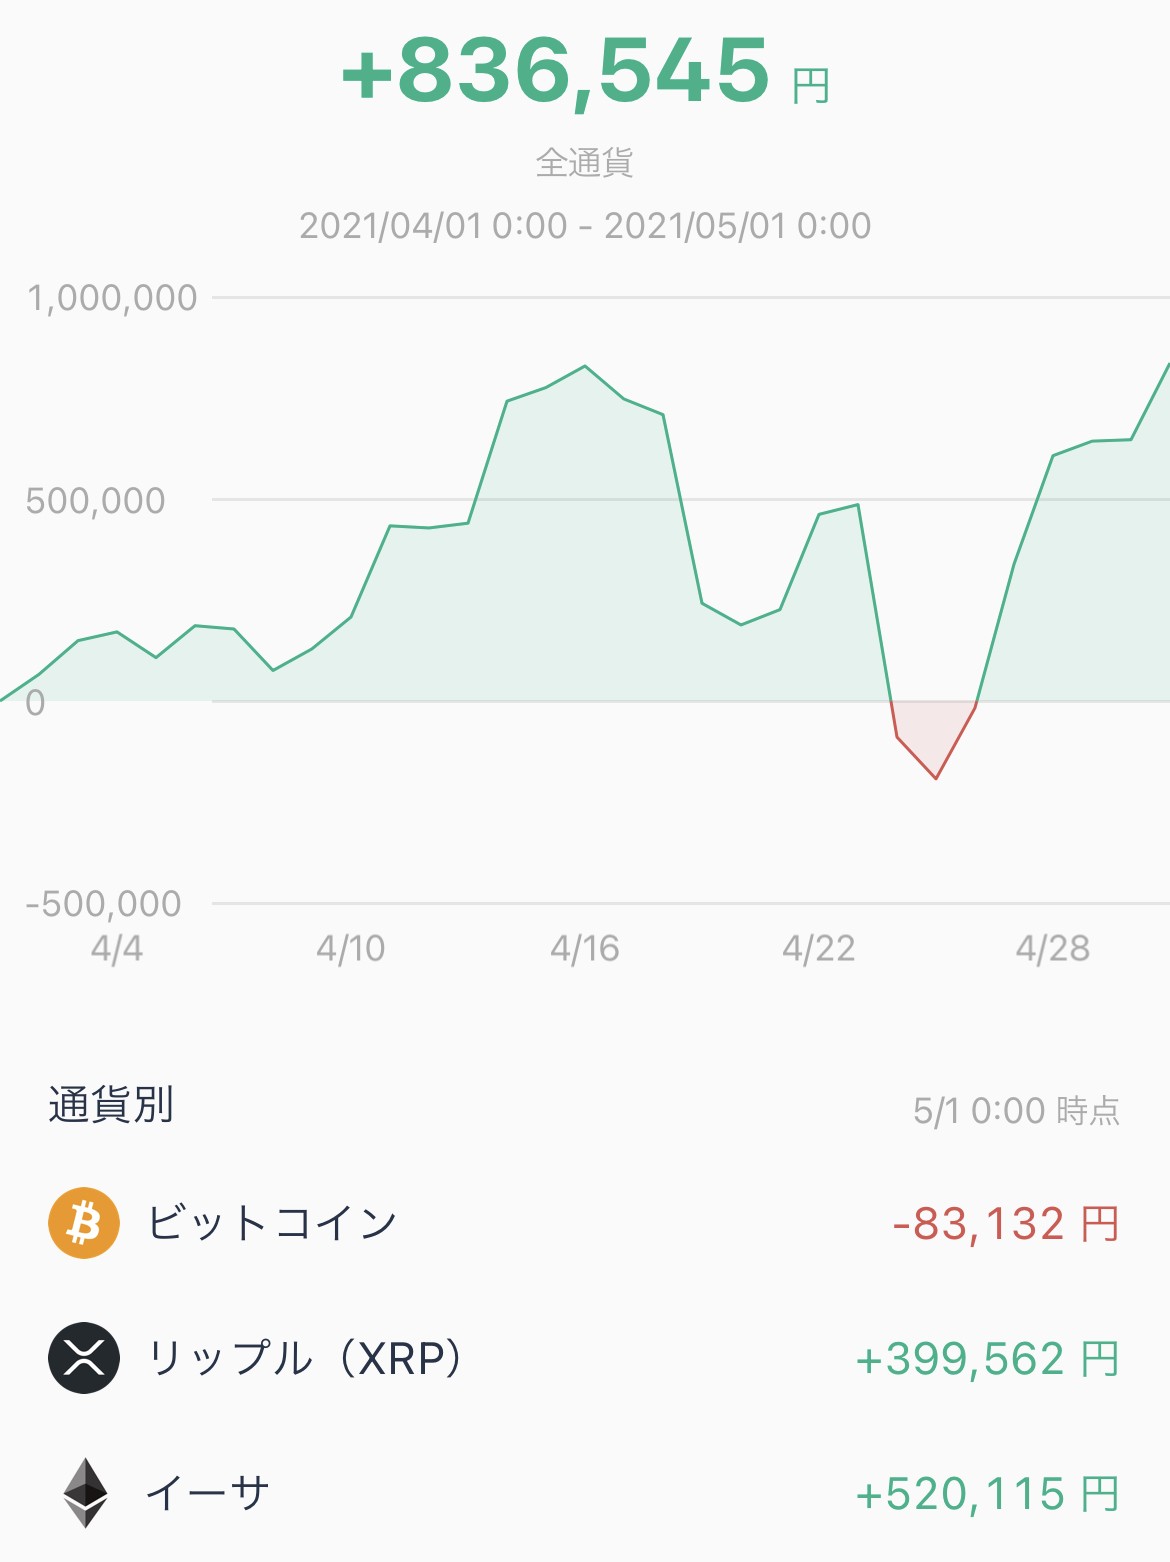
Task: Select the +399,562 円 XRP profit amount
Action: click(987, 1359)
